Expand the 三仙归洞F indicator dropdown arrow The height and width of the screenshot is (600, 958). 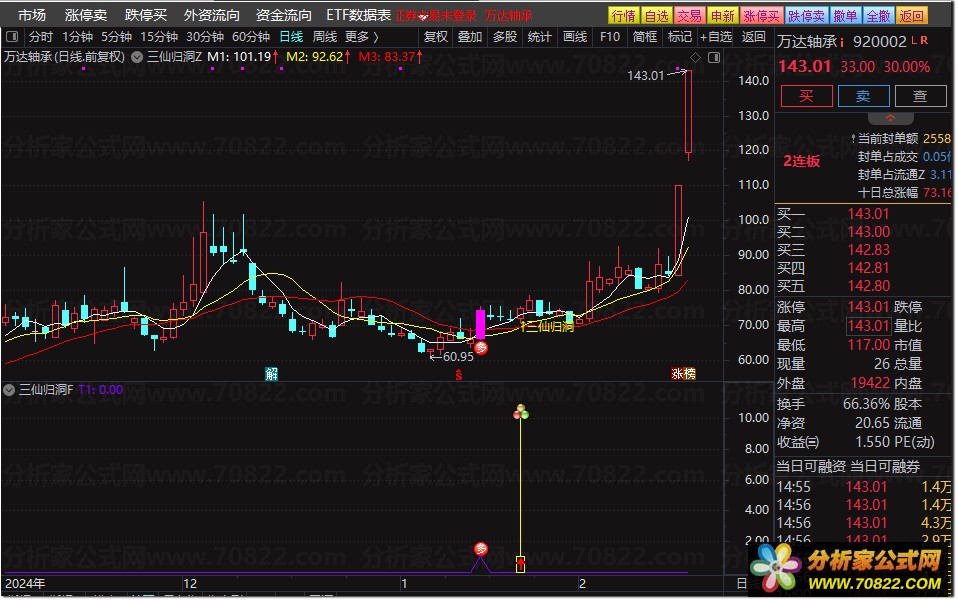pyautogui.click(x=9, y=390)
